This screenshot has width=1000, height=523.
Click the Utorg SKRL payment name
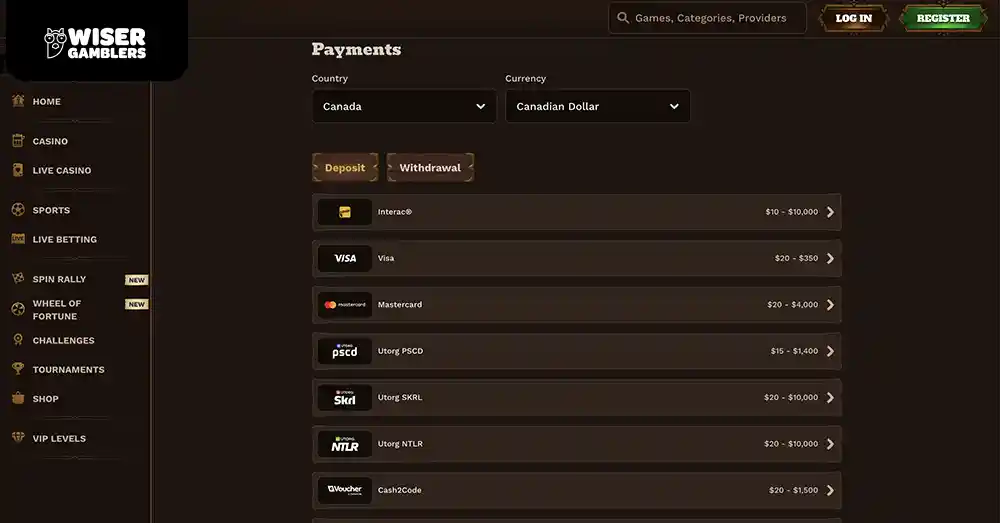400,397
